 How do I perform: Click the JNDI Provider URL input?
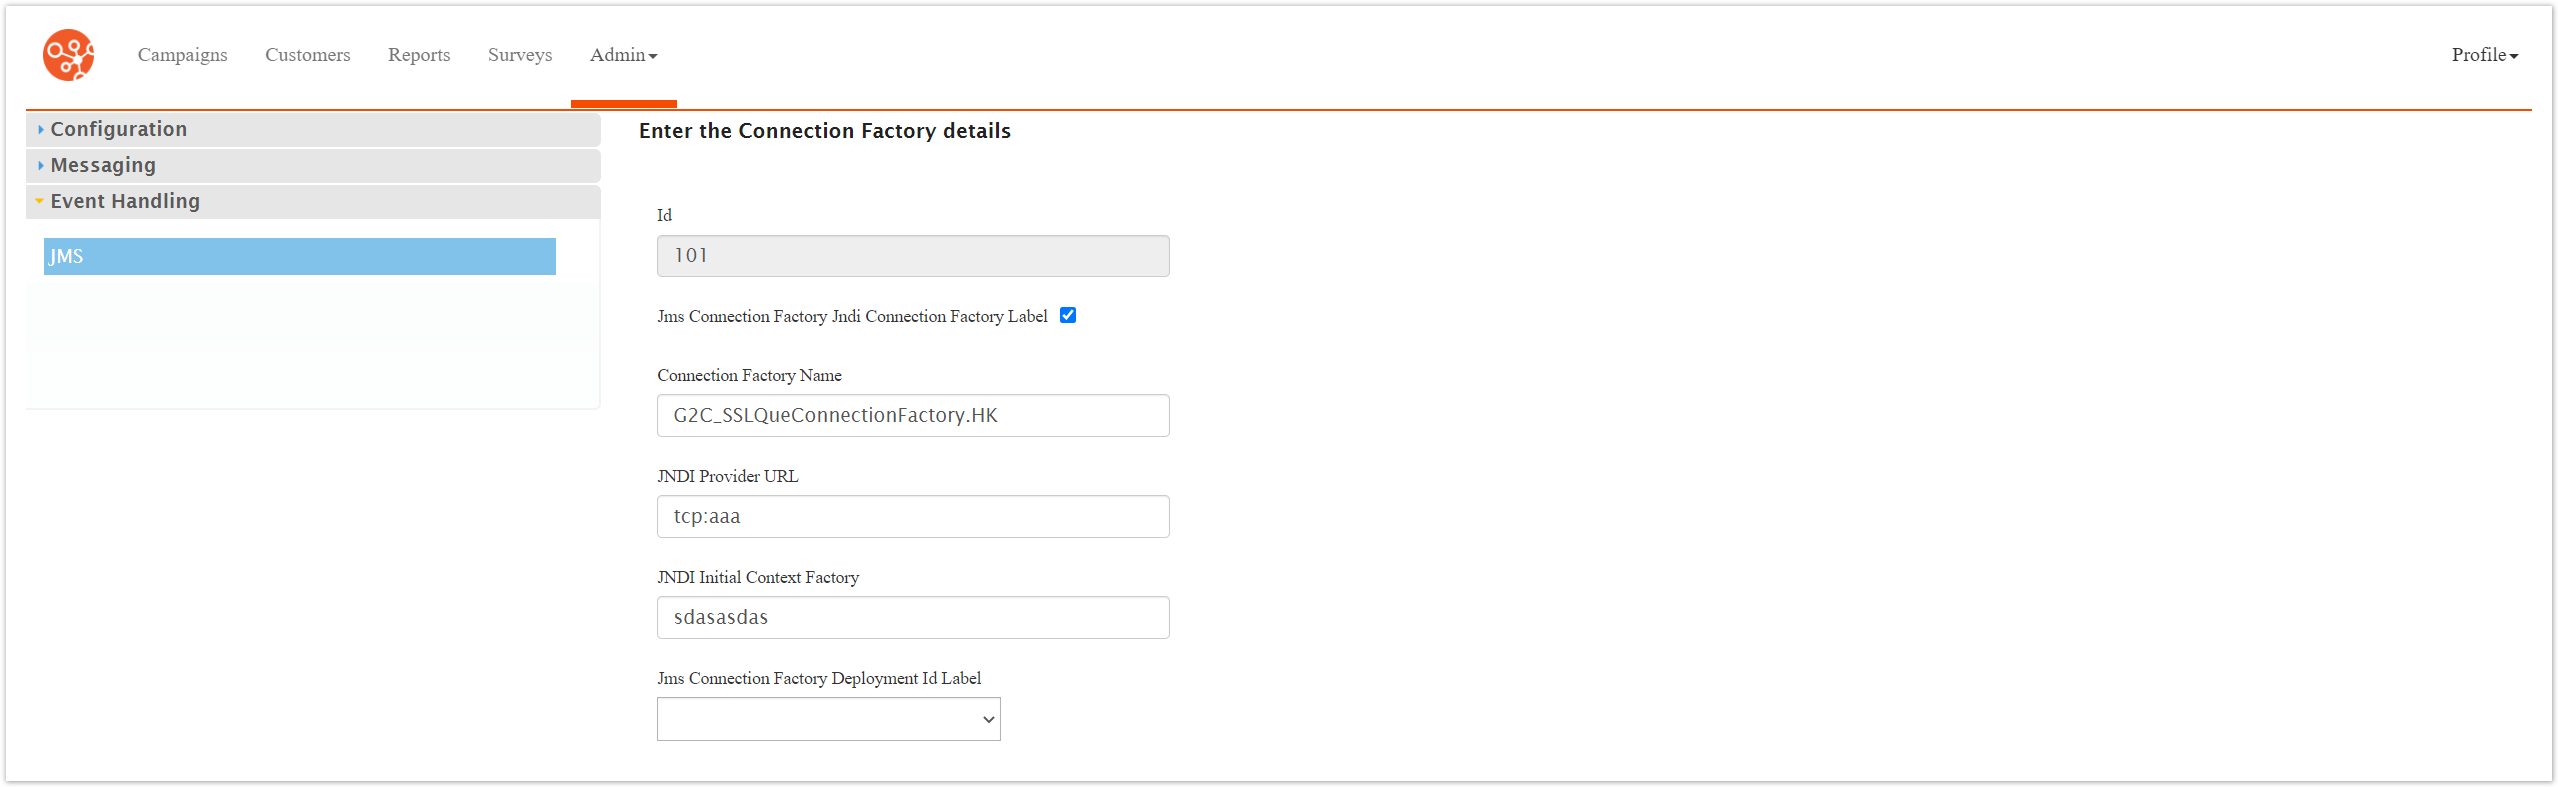pos(913,516)
